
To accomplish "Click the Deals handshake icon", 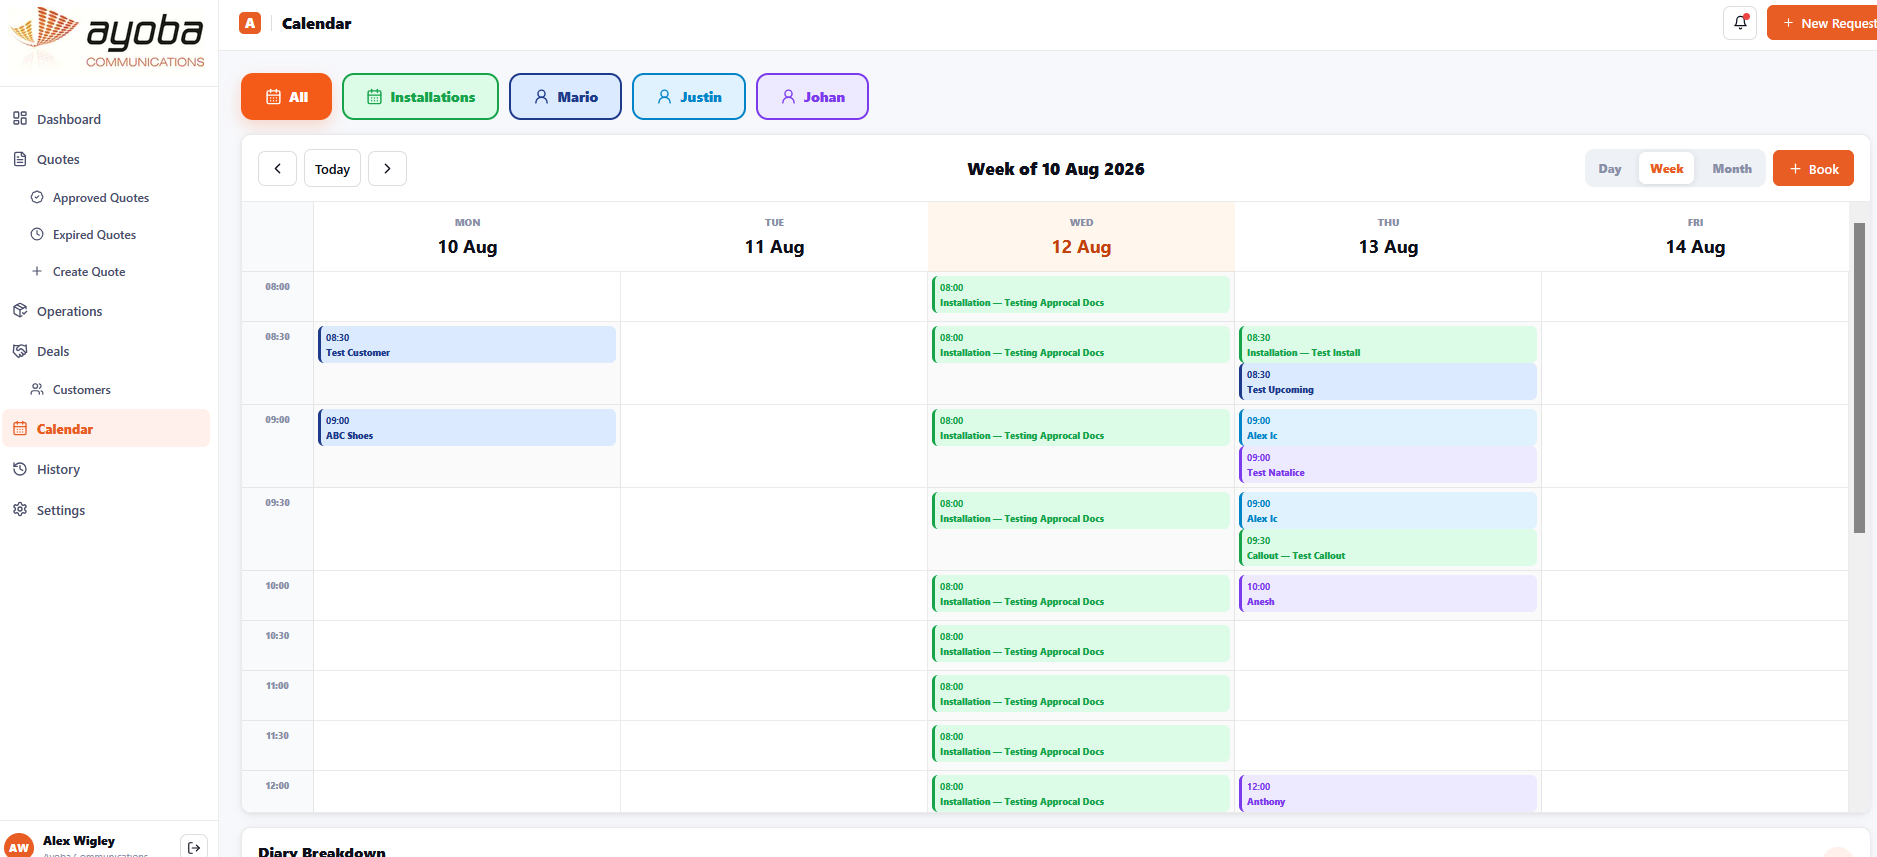I will [x=20, y=351].
